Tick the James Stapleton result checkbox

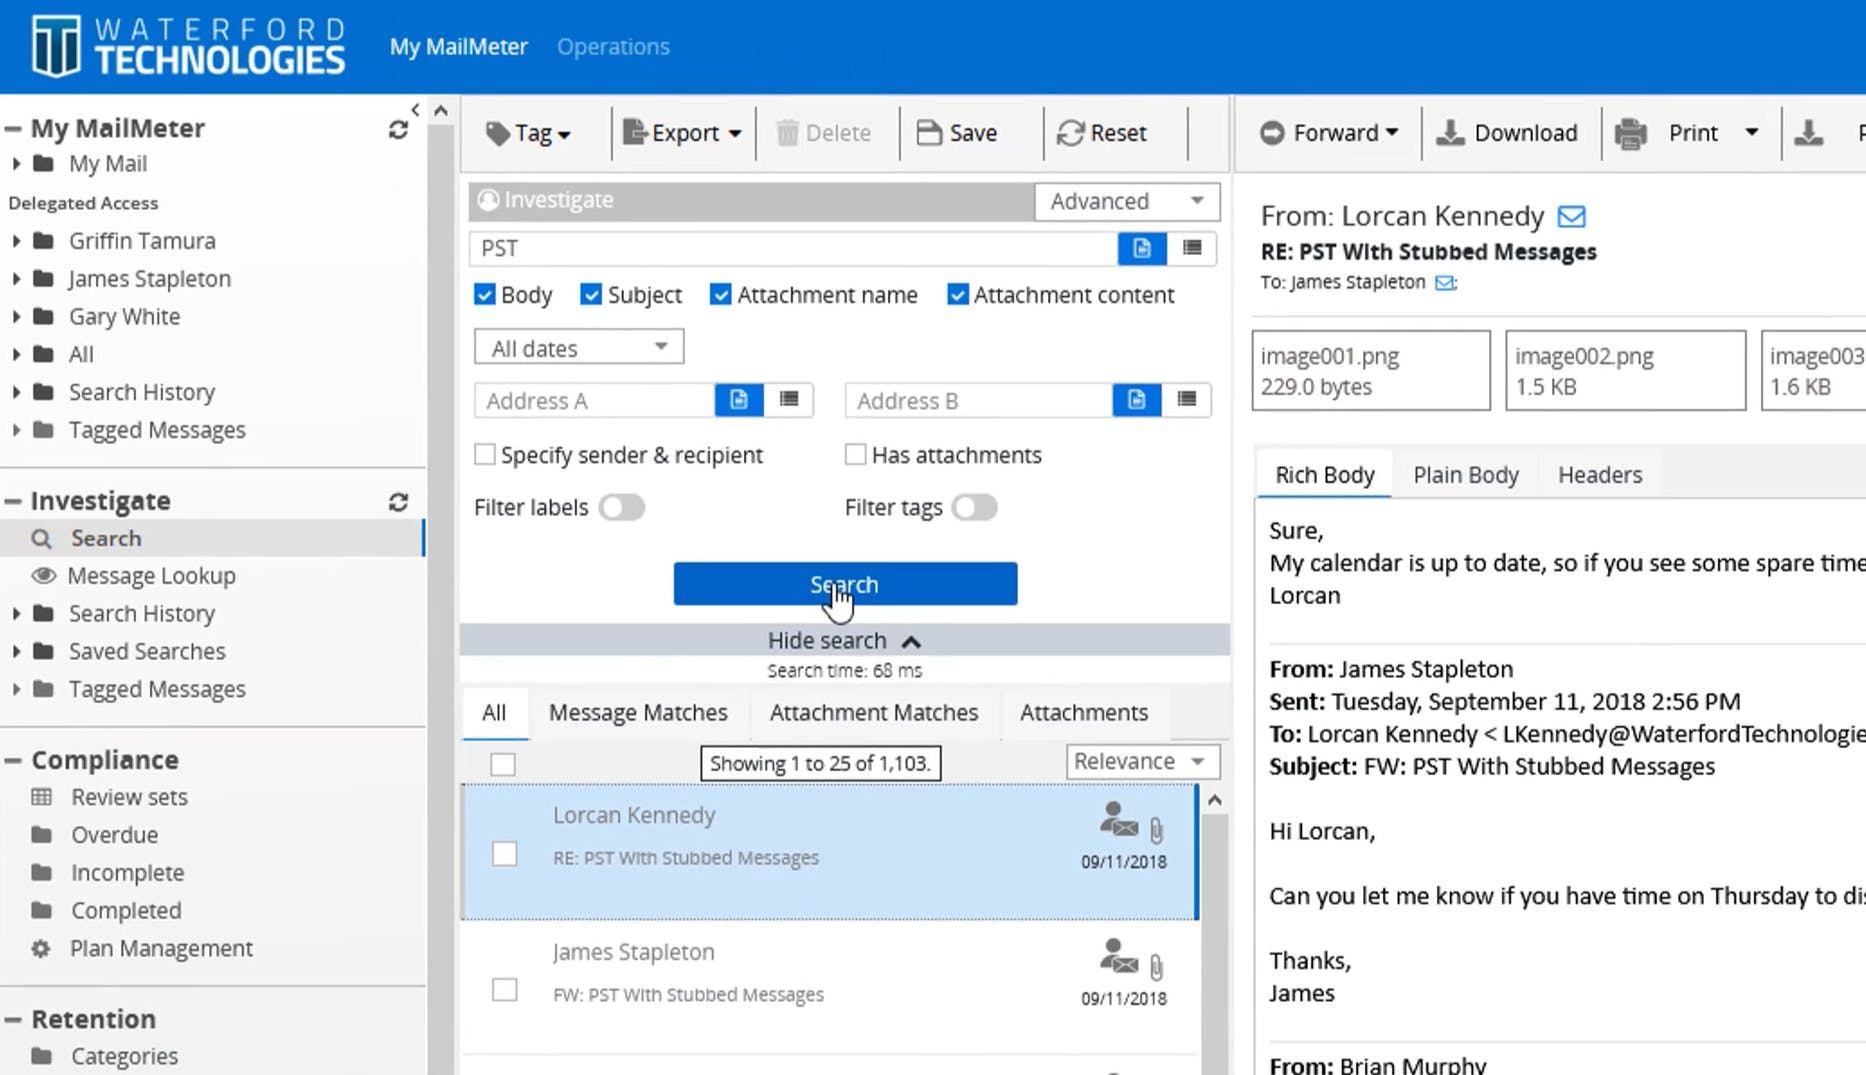[505, 990]
